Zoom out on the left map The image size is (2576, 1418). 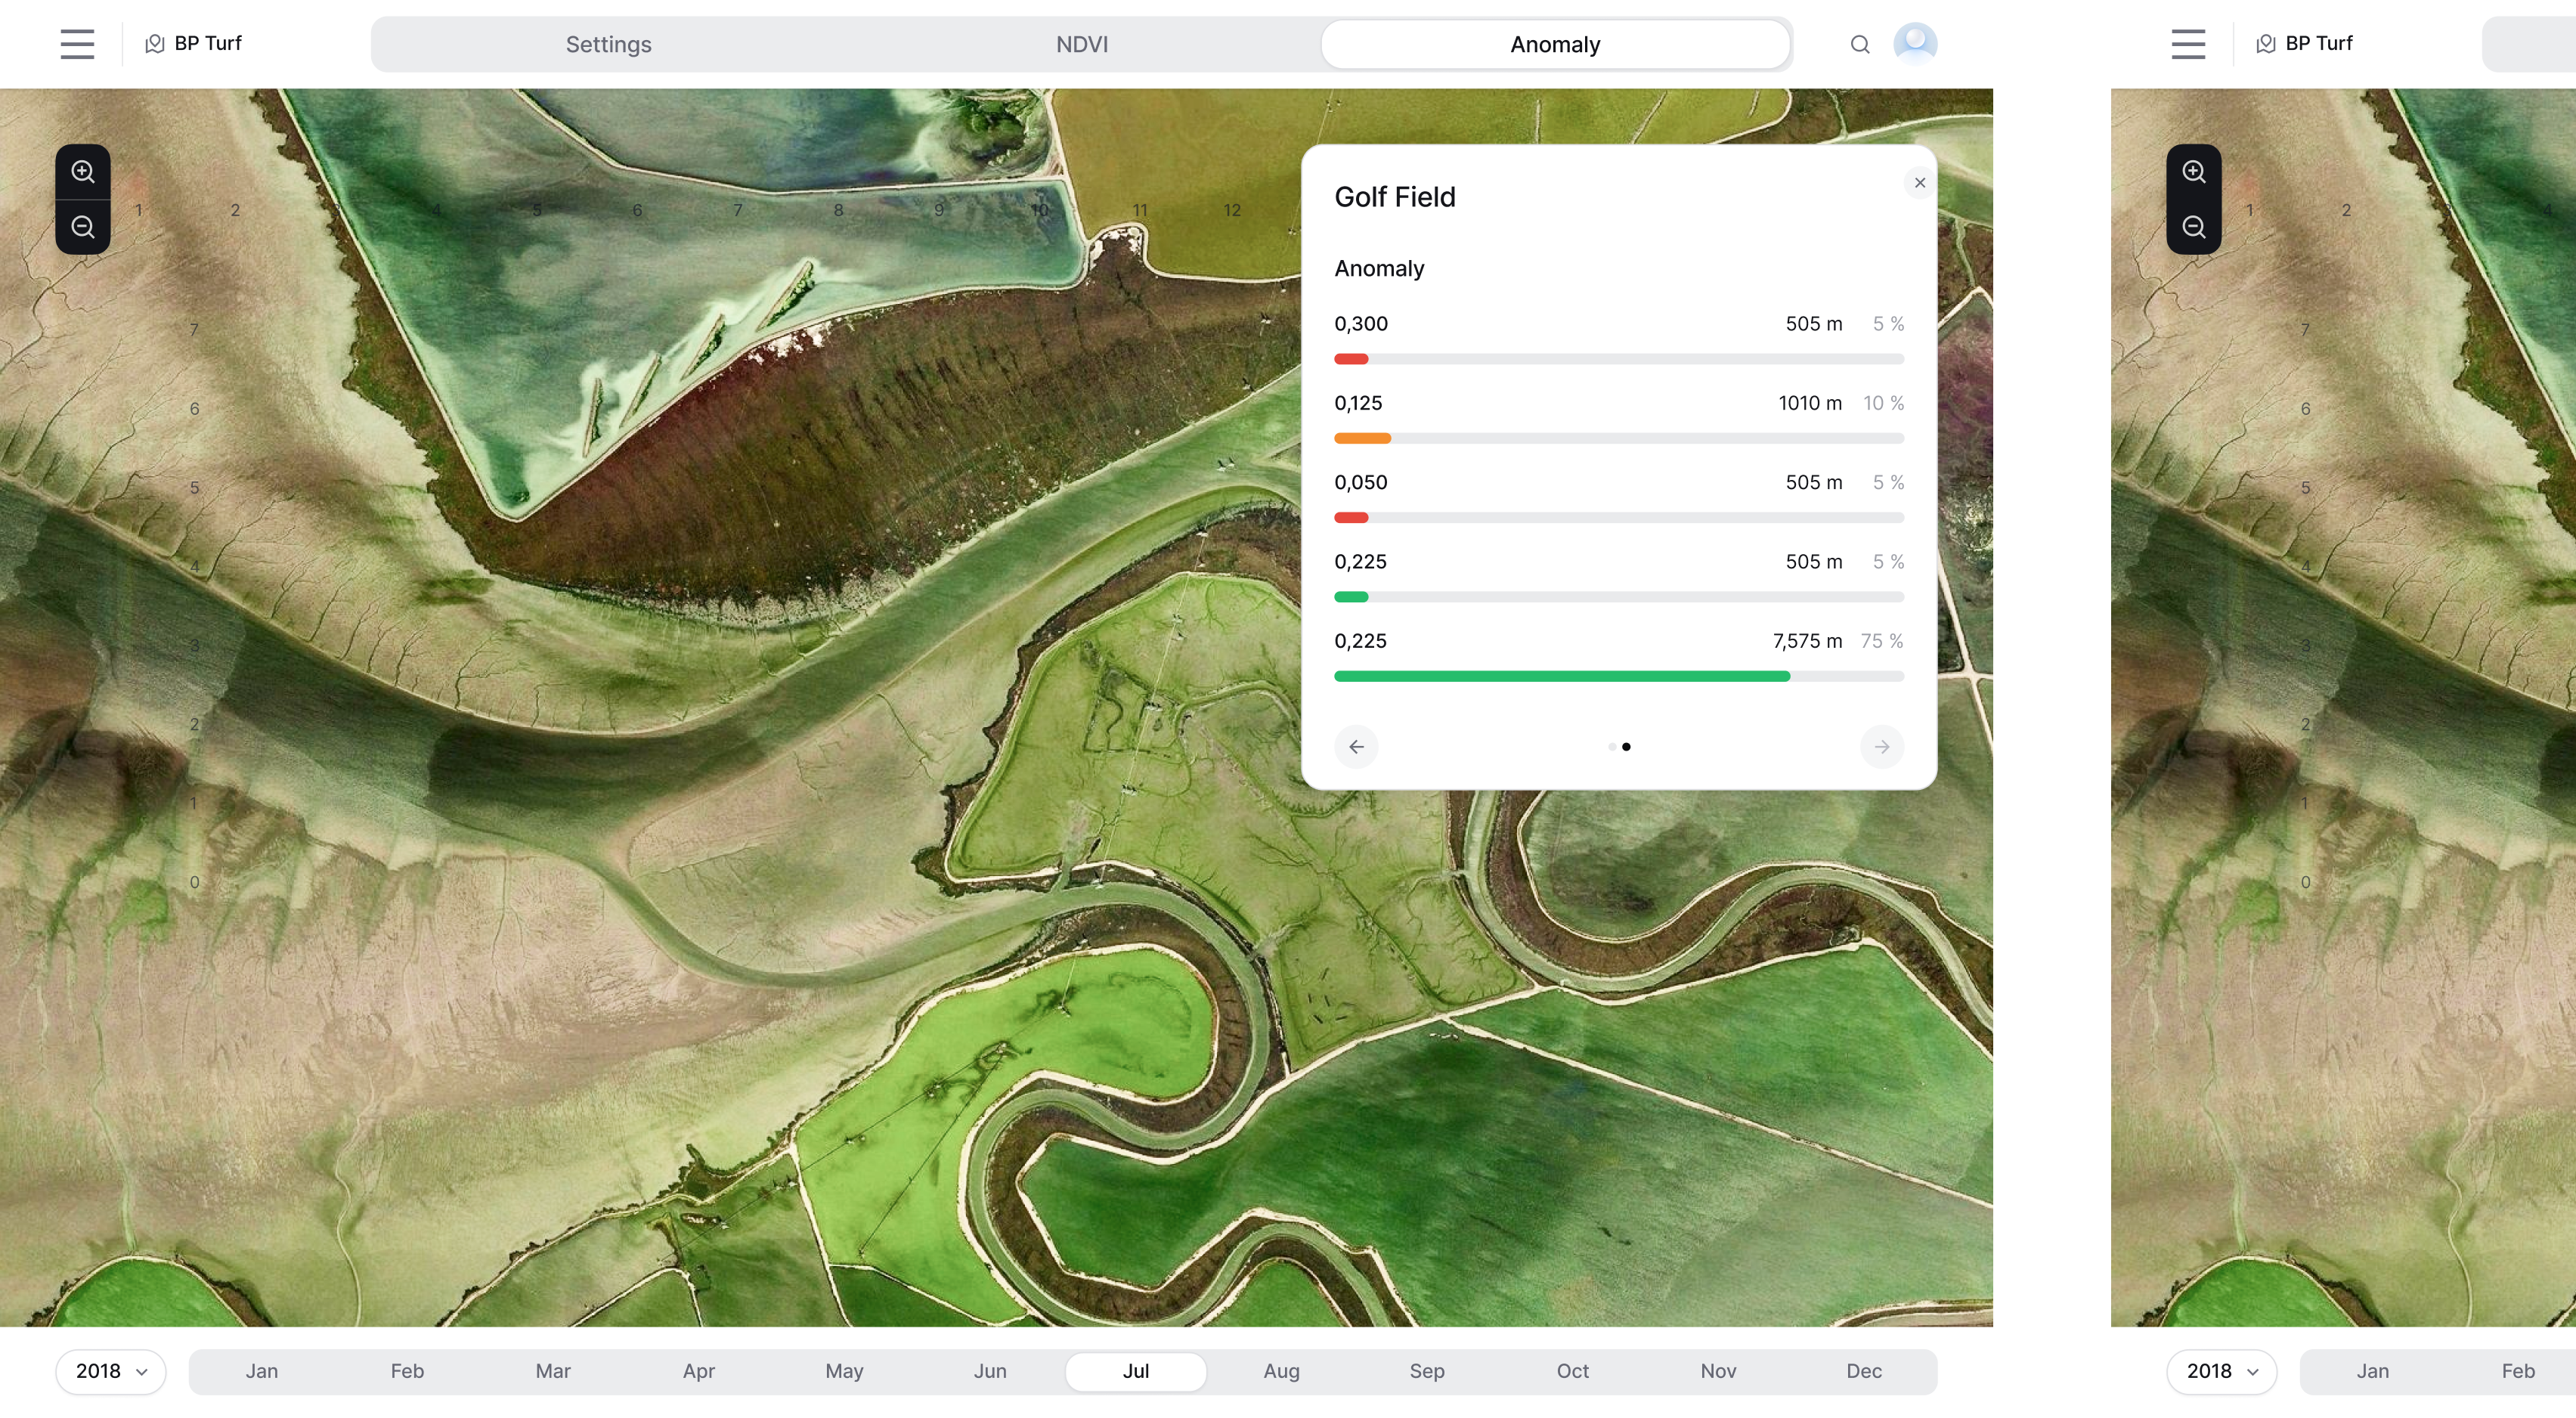tap(83, 227)
